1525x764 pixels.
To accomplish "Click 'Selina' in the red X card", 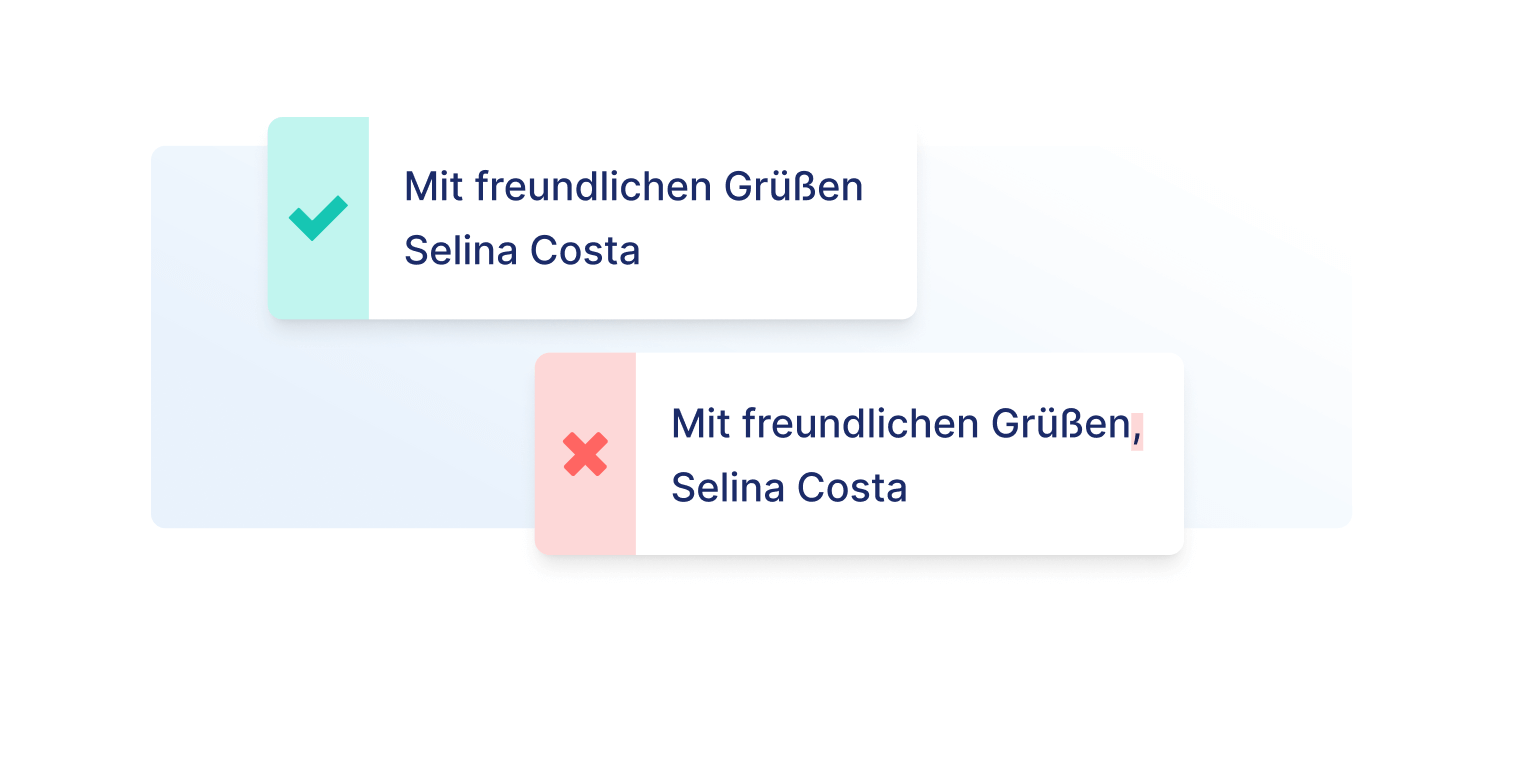I will tap(725, 488).
